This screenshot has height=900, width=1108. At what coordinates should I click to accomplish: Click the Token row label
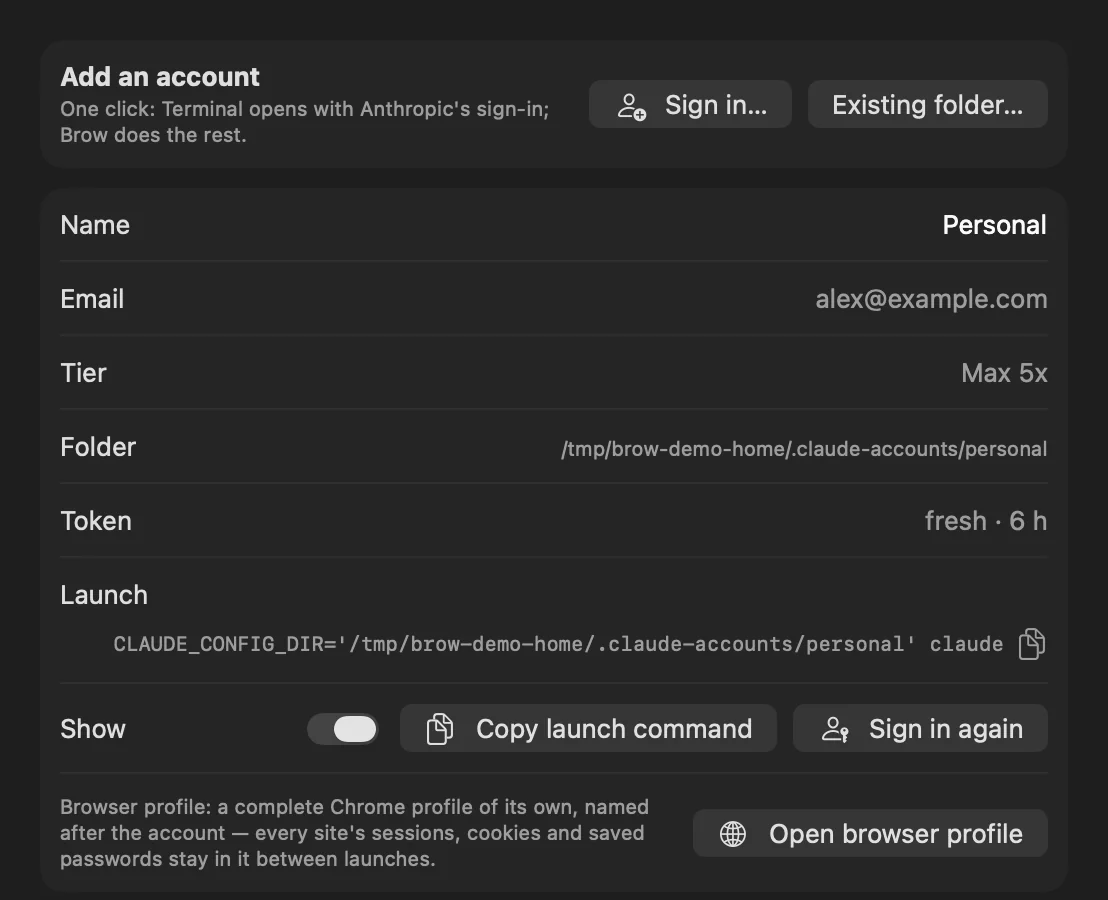[96, 521]
